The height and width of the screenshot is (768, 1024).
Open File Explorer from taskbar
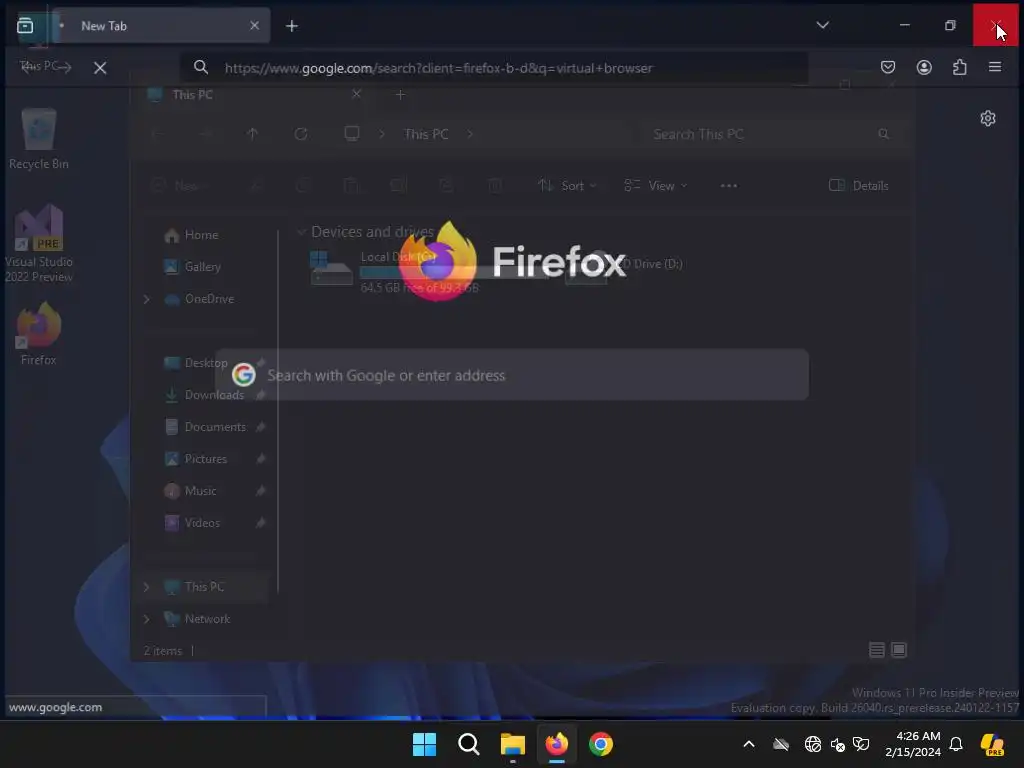513,744
